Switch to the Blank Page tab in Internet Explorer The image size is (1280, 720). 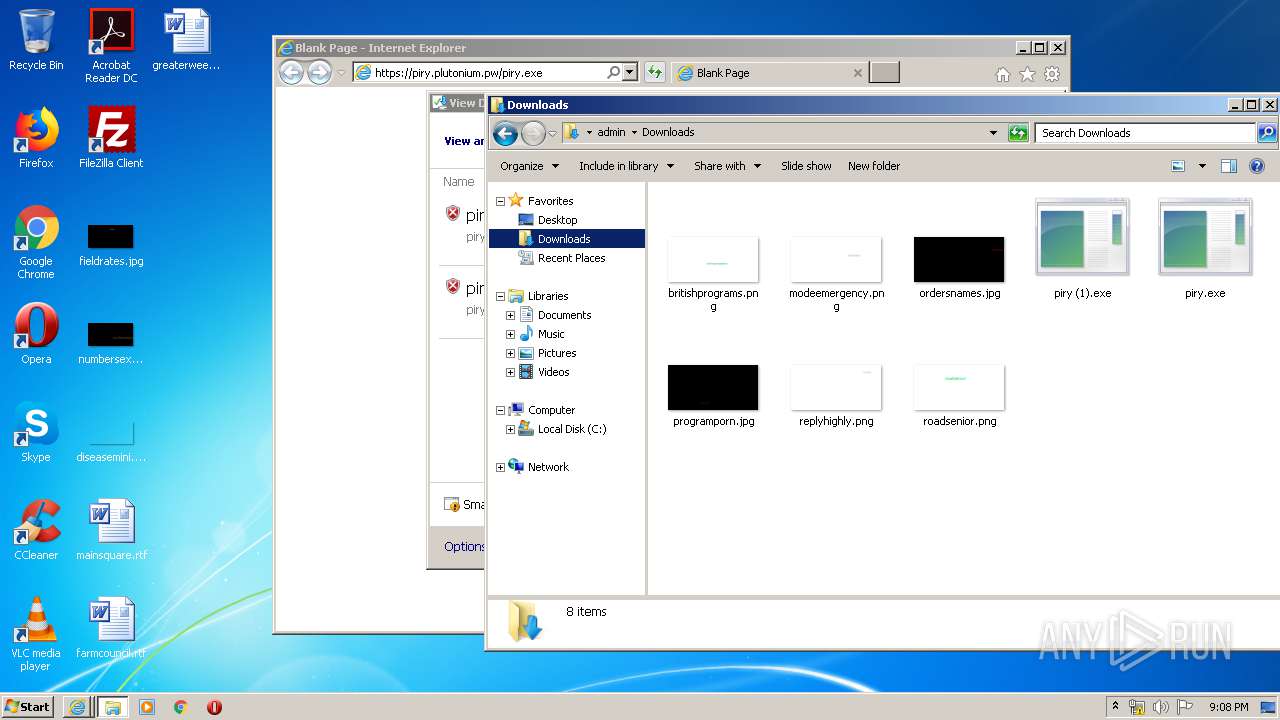(x=768, y=73)
